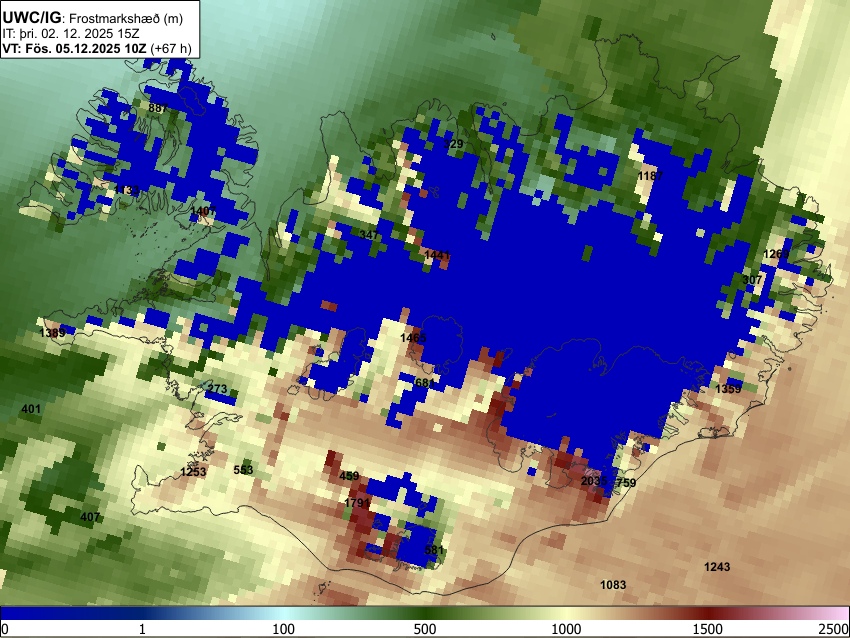Click the 581 value near the south coast

(x=434, y=550)
